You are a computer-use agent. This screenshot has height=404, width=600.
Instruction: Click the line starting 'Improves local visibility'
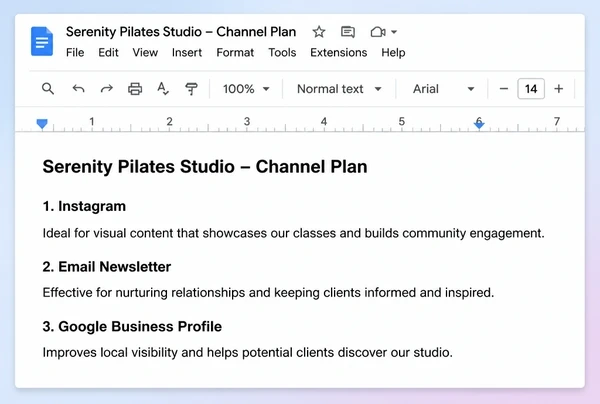248,352
